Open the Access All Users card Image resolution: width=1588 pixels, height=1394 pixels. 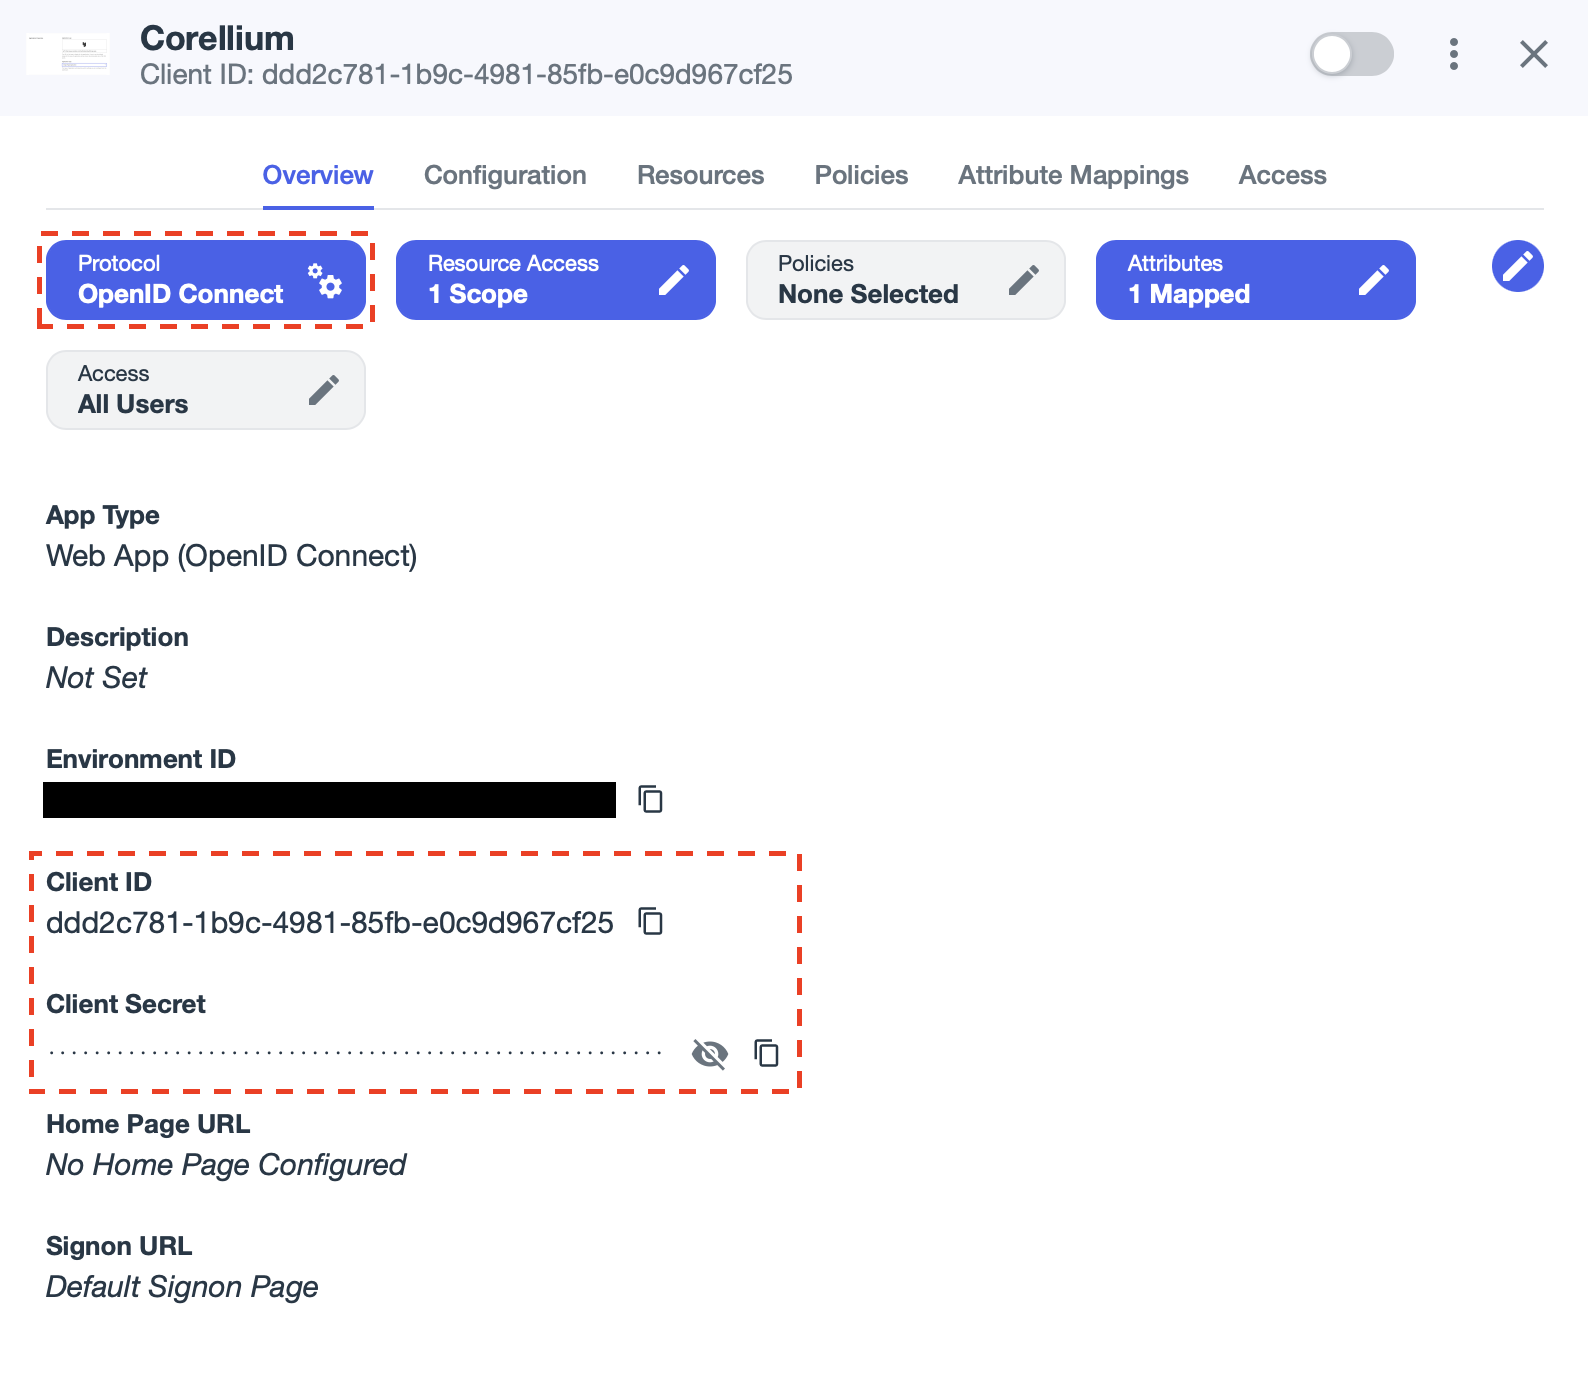[x=206, y=390]
